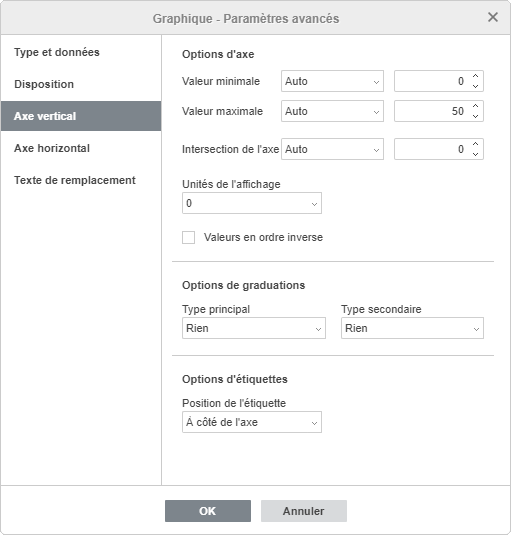The height and width of the screenshot is (535, 511).
Task: Increase the Valeur maximale spinner value
Action: (x=476, y=106)
